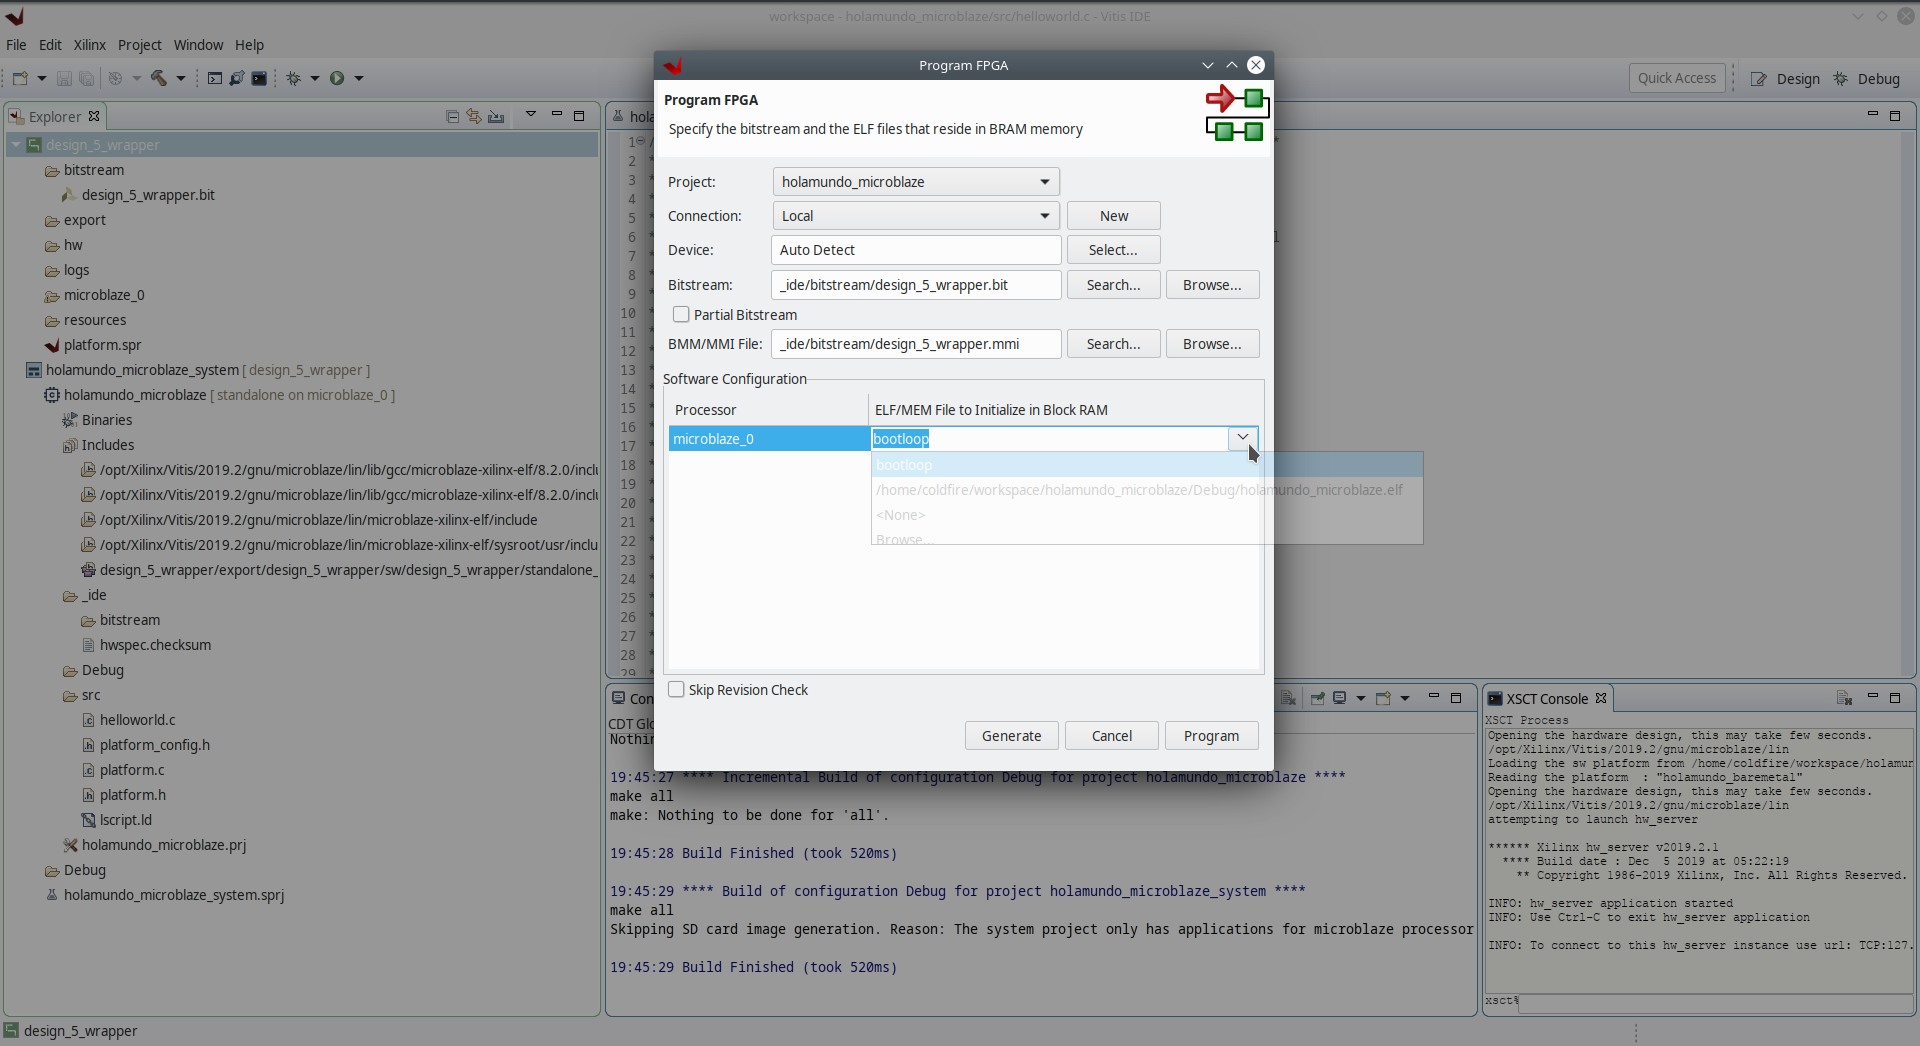Click Search... for the Bitstream file

click(x=1114, y=285)
